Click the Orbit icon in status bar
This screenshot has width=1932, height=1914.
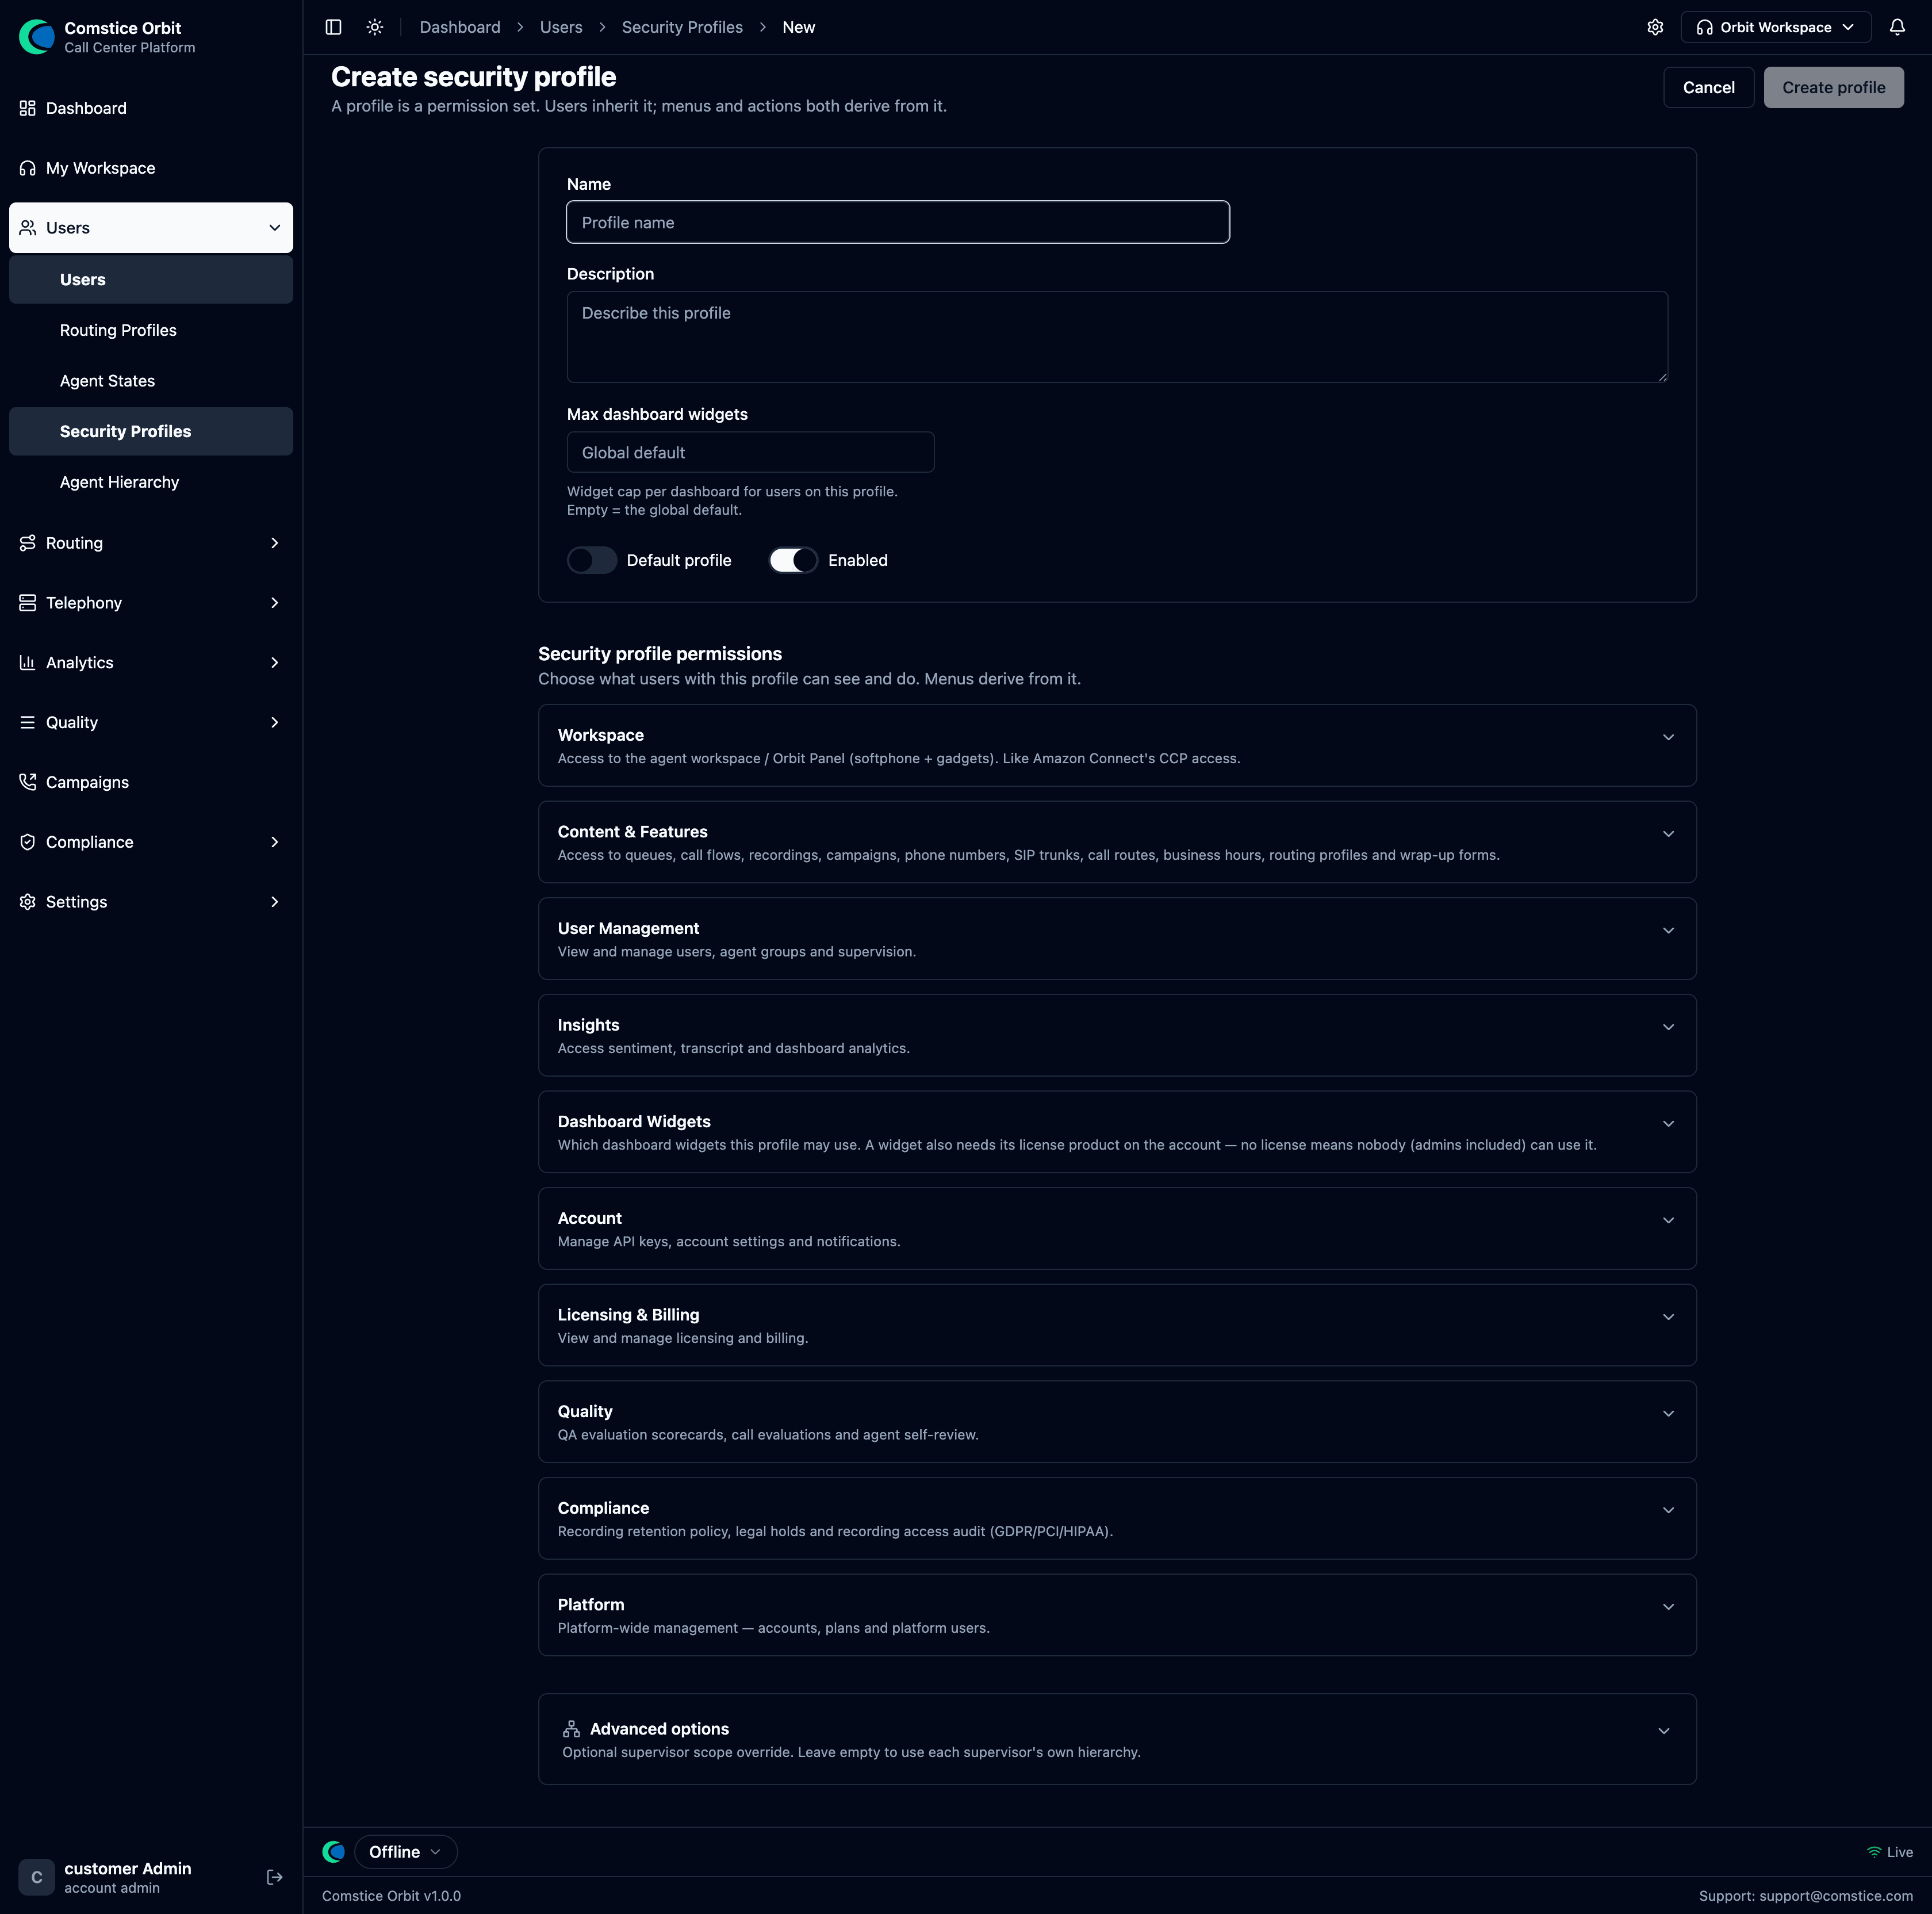[x=334, y=1852]
